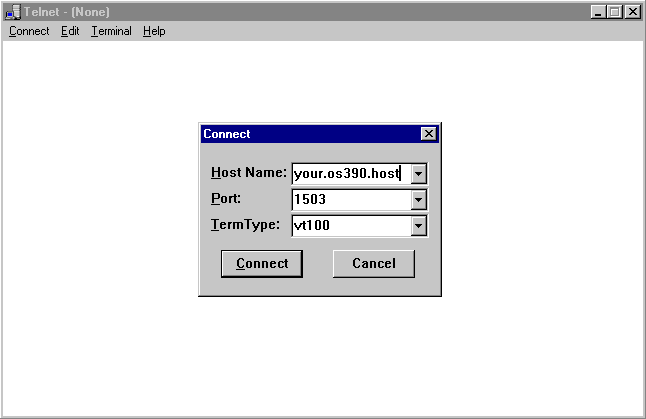646x419 pixels.
Task: Open the Connect menu in the menu bar
Action: coord(29,31)
